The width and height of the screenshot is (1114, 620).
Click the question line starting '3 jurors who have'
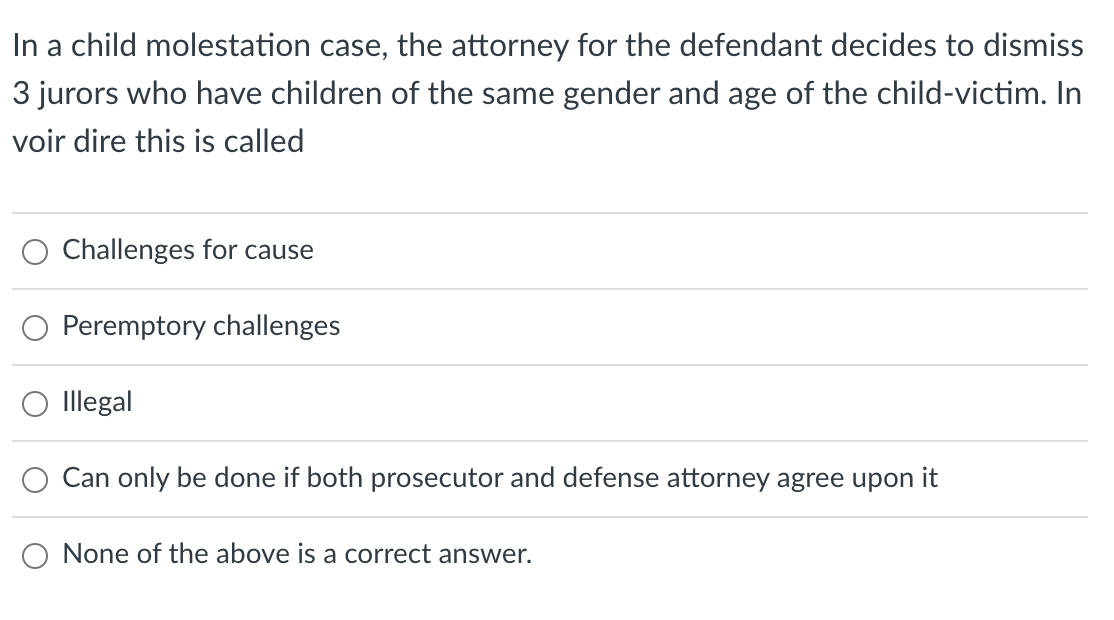click(547, 94)
